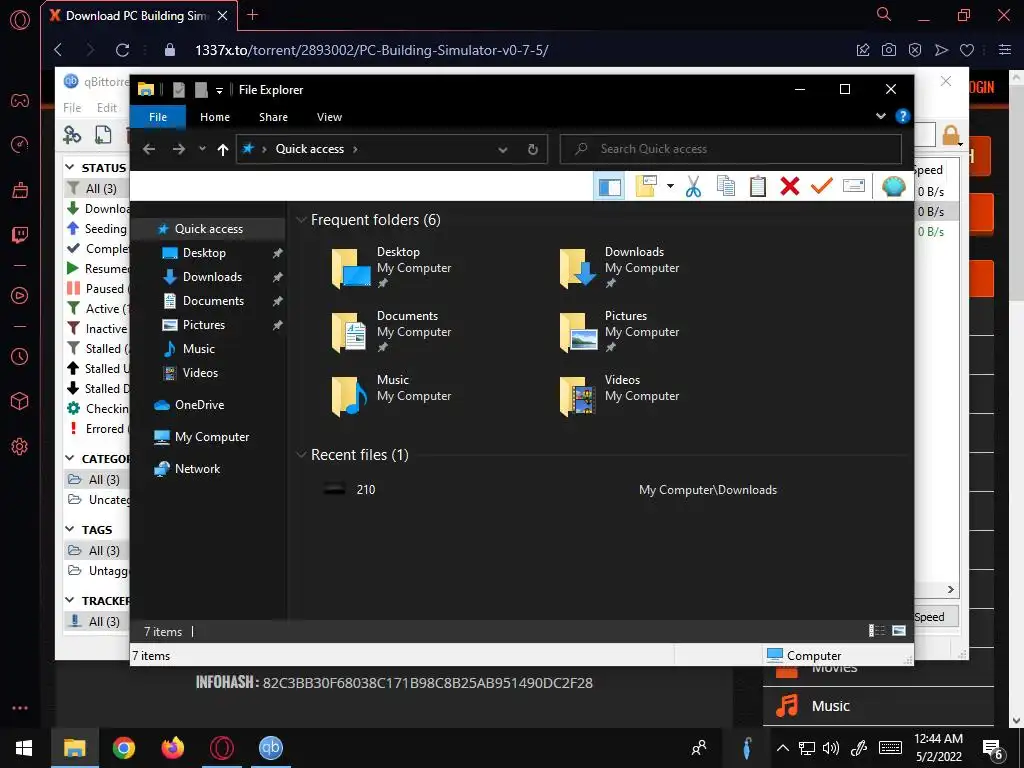Click the orange checkmark Properties icon

(x=822, y=187)
